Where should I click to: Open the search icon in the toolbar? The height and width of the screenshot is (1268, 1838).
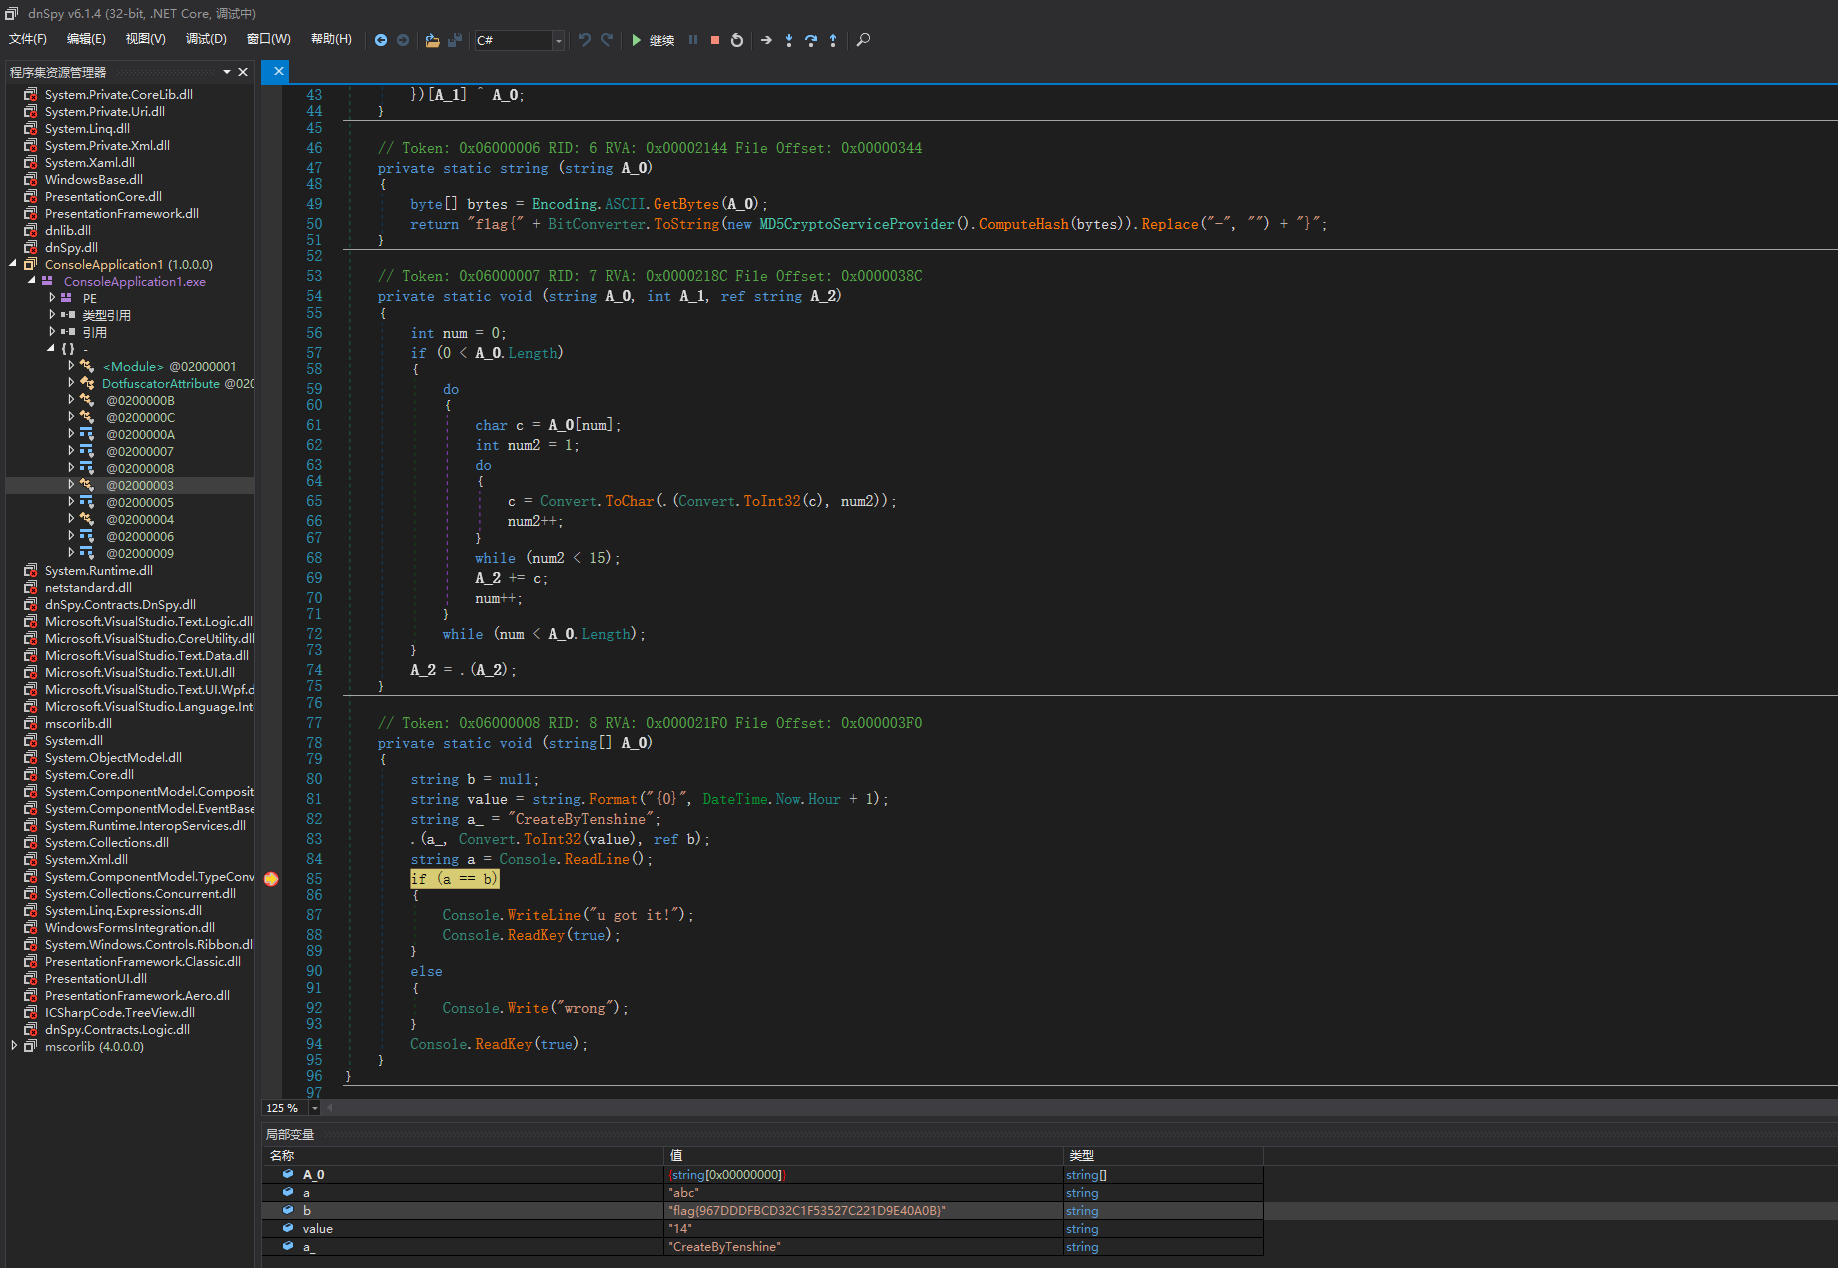[x=863, y=40]
